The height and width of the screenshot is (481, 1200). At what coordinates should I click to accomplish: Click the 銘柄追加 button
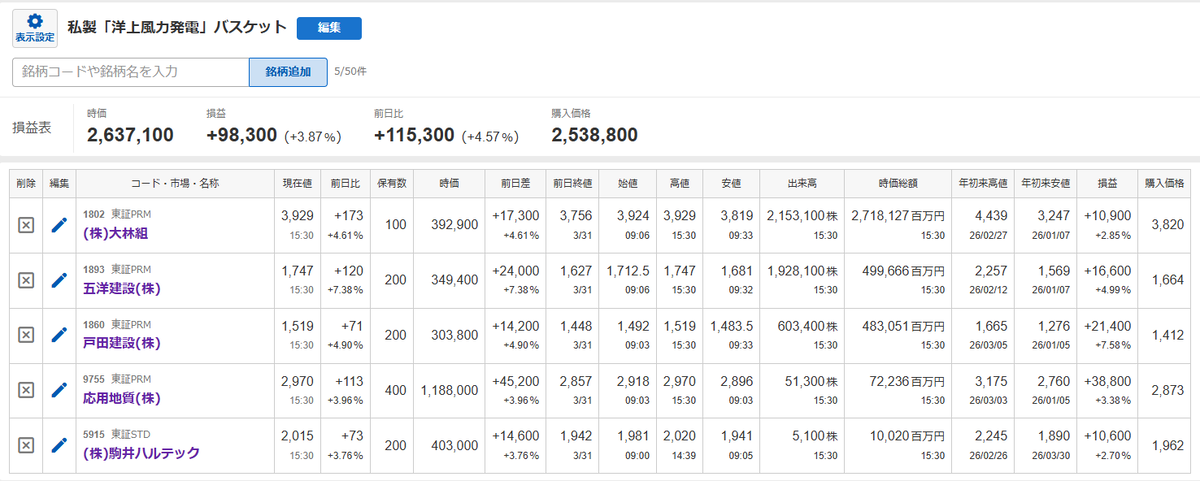(288, 72)
